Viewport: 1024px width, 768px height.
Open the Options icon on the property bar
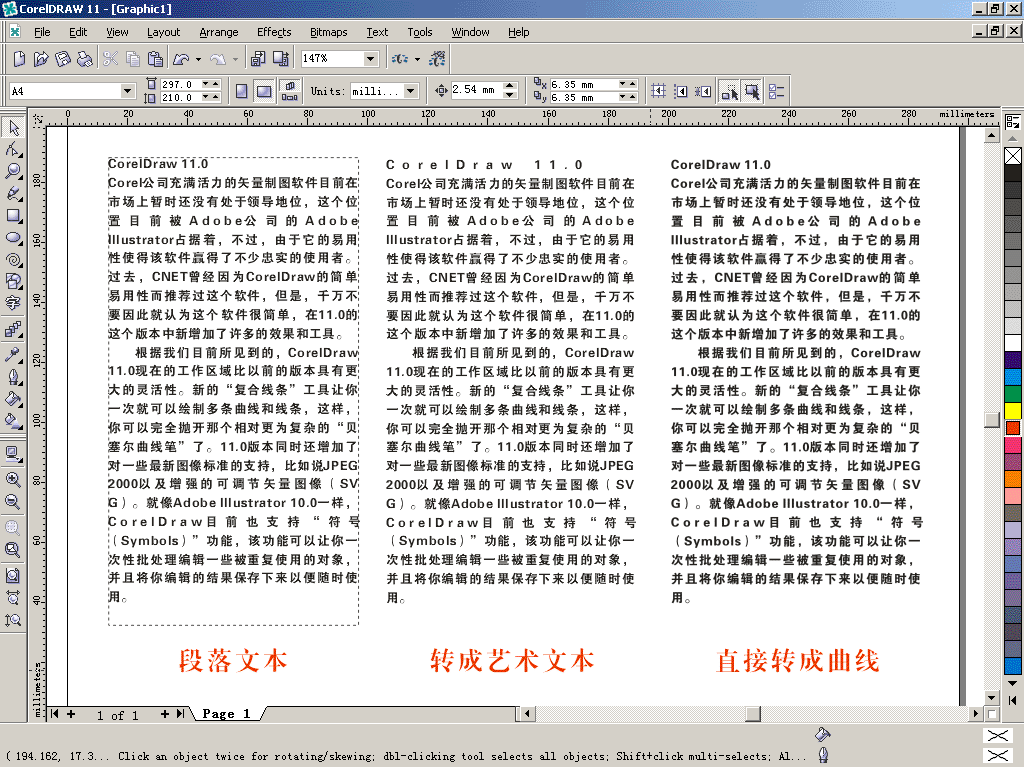click(x=776, y=91)
